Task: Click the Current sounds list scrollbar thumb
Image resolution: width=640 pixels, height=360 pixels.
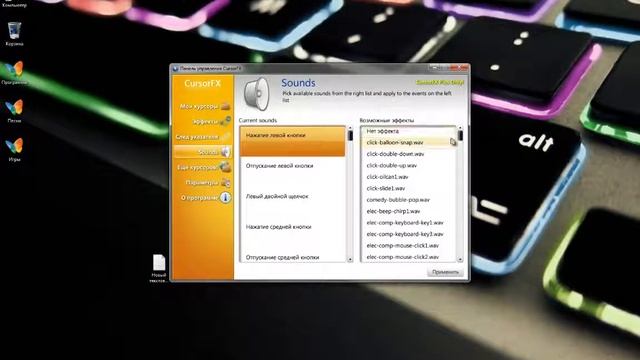Action: pyautogui.click(x=350, y=136)
